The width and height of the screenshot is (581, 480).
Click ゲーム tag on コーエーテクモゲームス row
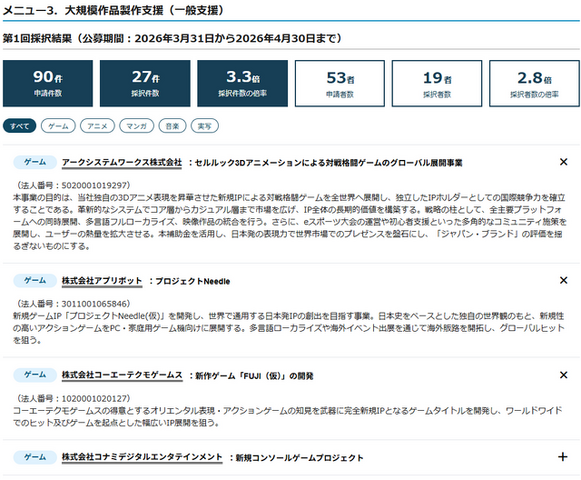(35, 375)
